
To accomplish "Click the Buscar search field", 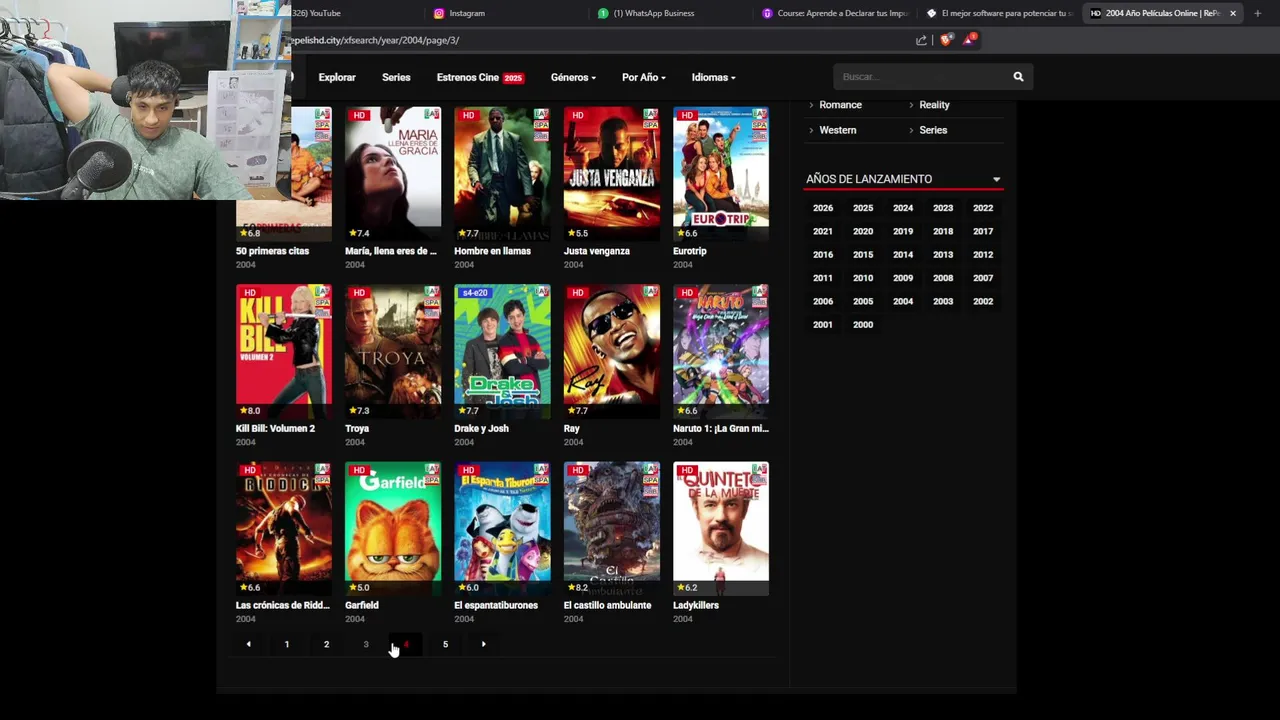I will coord(920,77).
